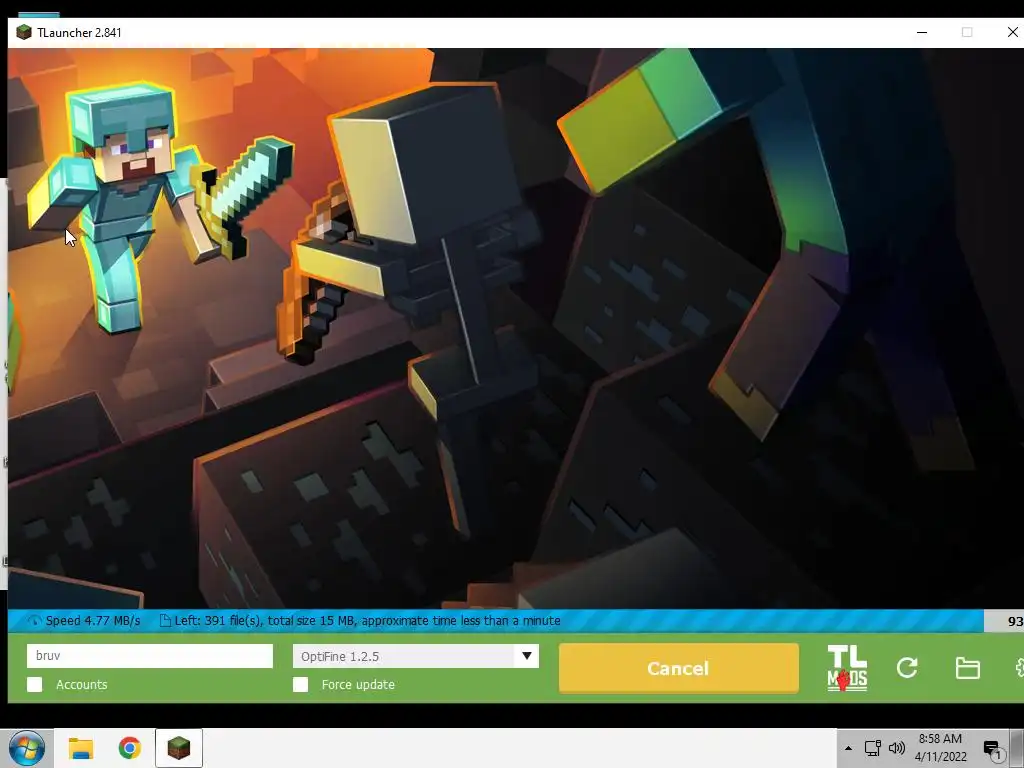
Task: Show hidden tray icons arrow
Action: click(x=848, y=748)
